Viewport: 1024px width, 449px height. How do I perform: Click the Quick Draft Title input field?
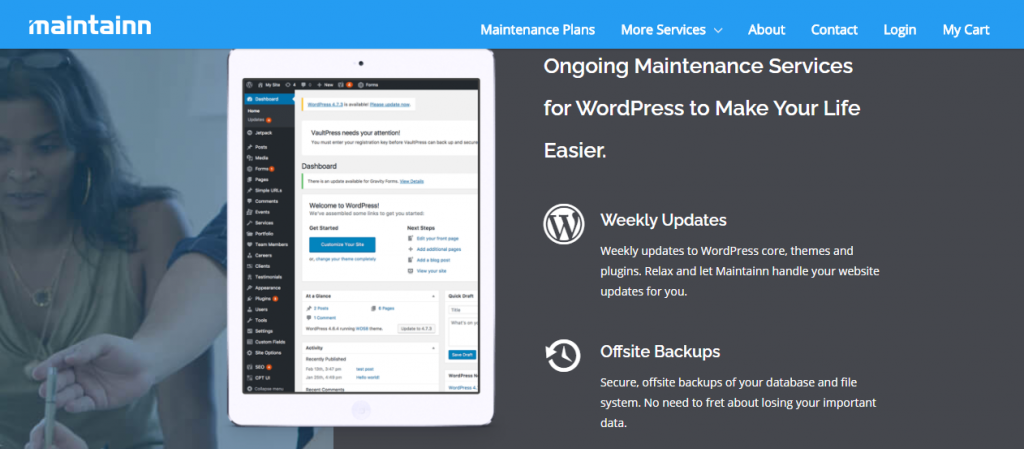pyautogui.click(x=463, y=310)
